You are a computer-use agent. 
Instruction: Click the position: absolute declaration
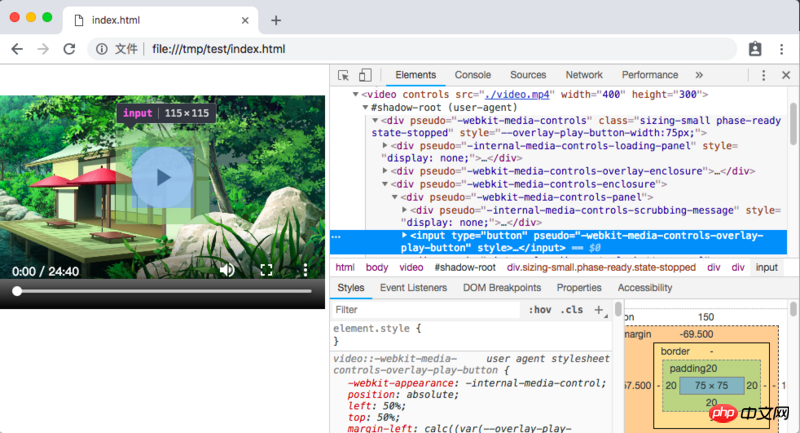(x=403, y=394)
